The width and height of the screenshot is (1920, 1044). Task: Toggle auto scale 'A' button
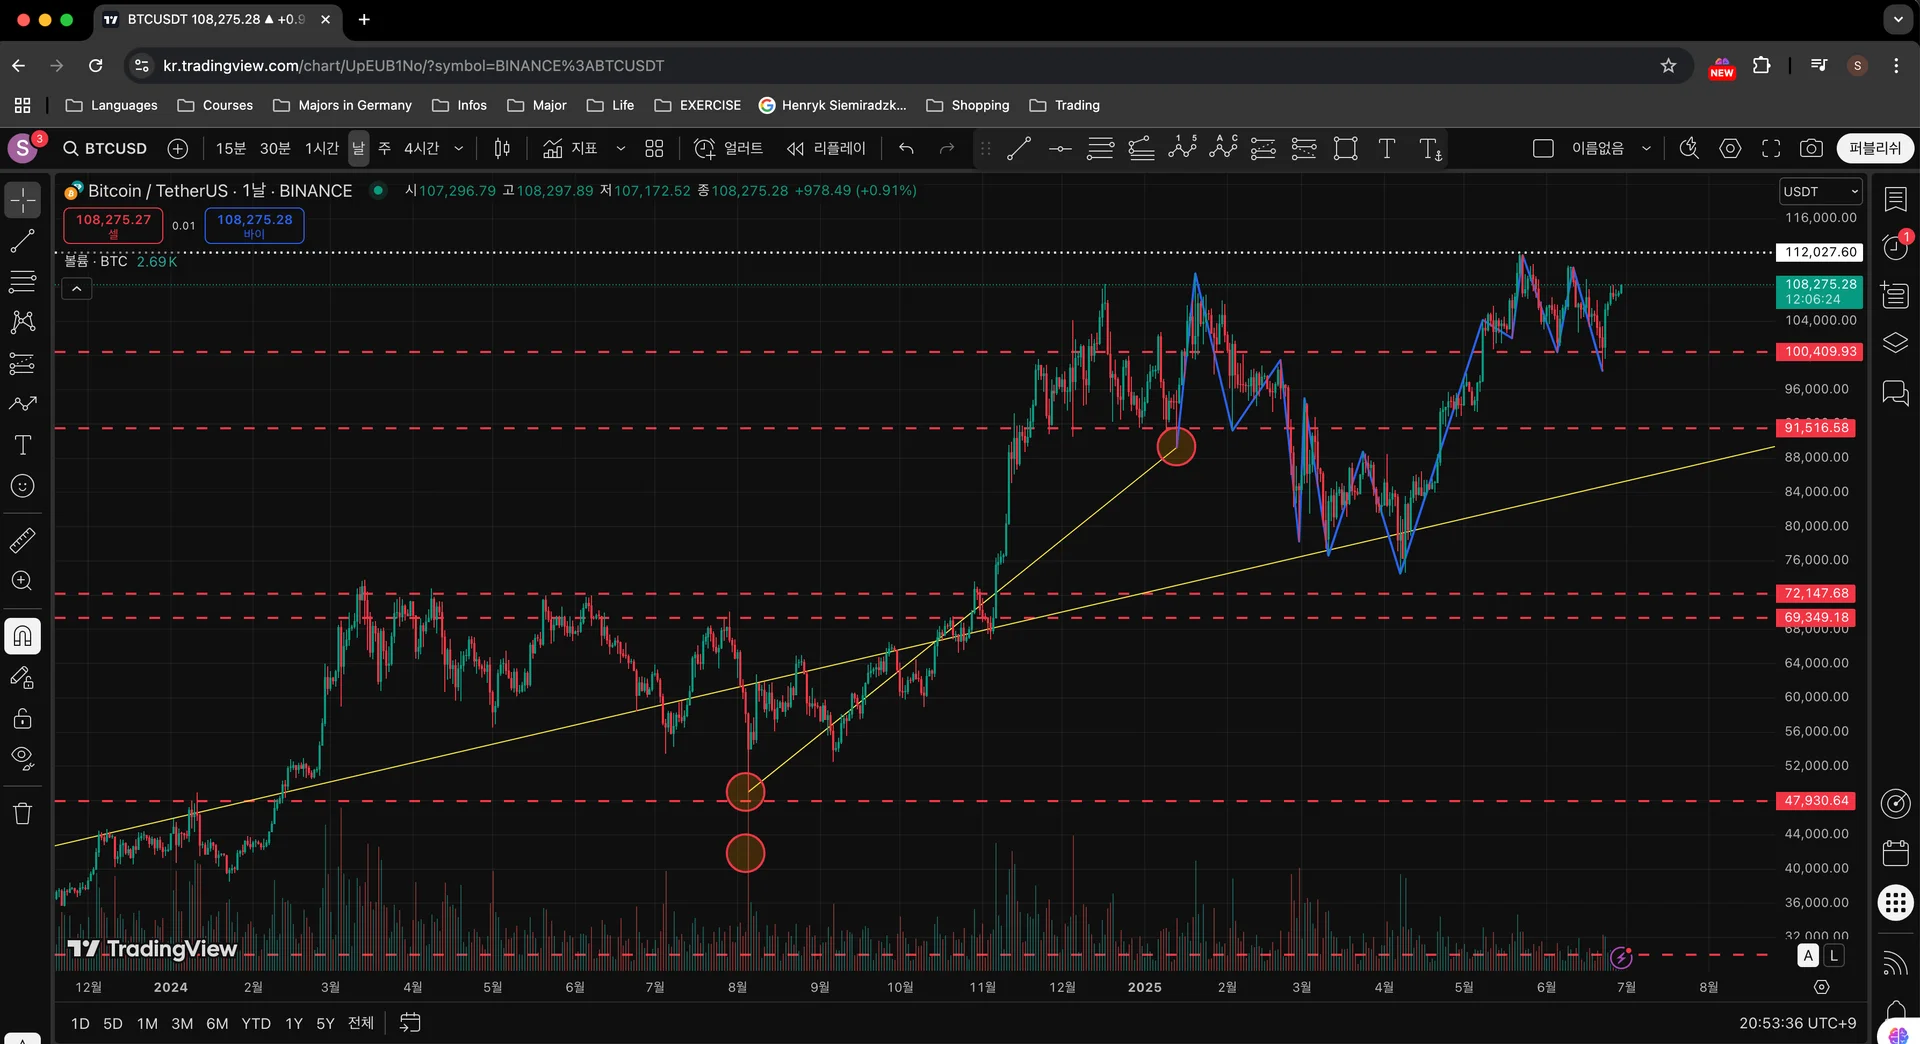point(1808,955)
